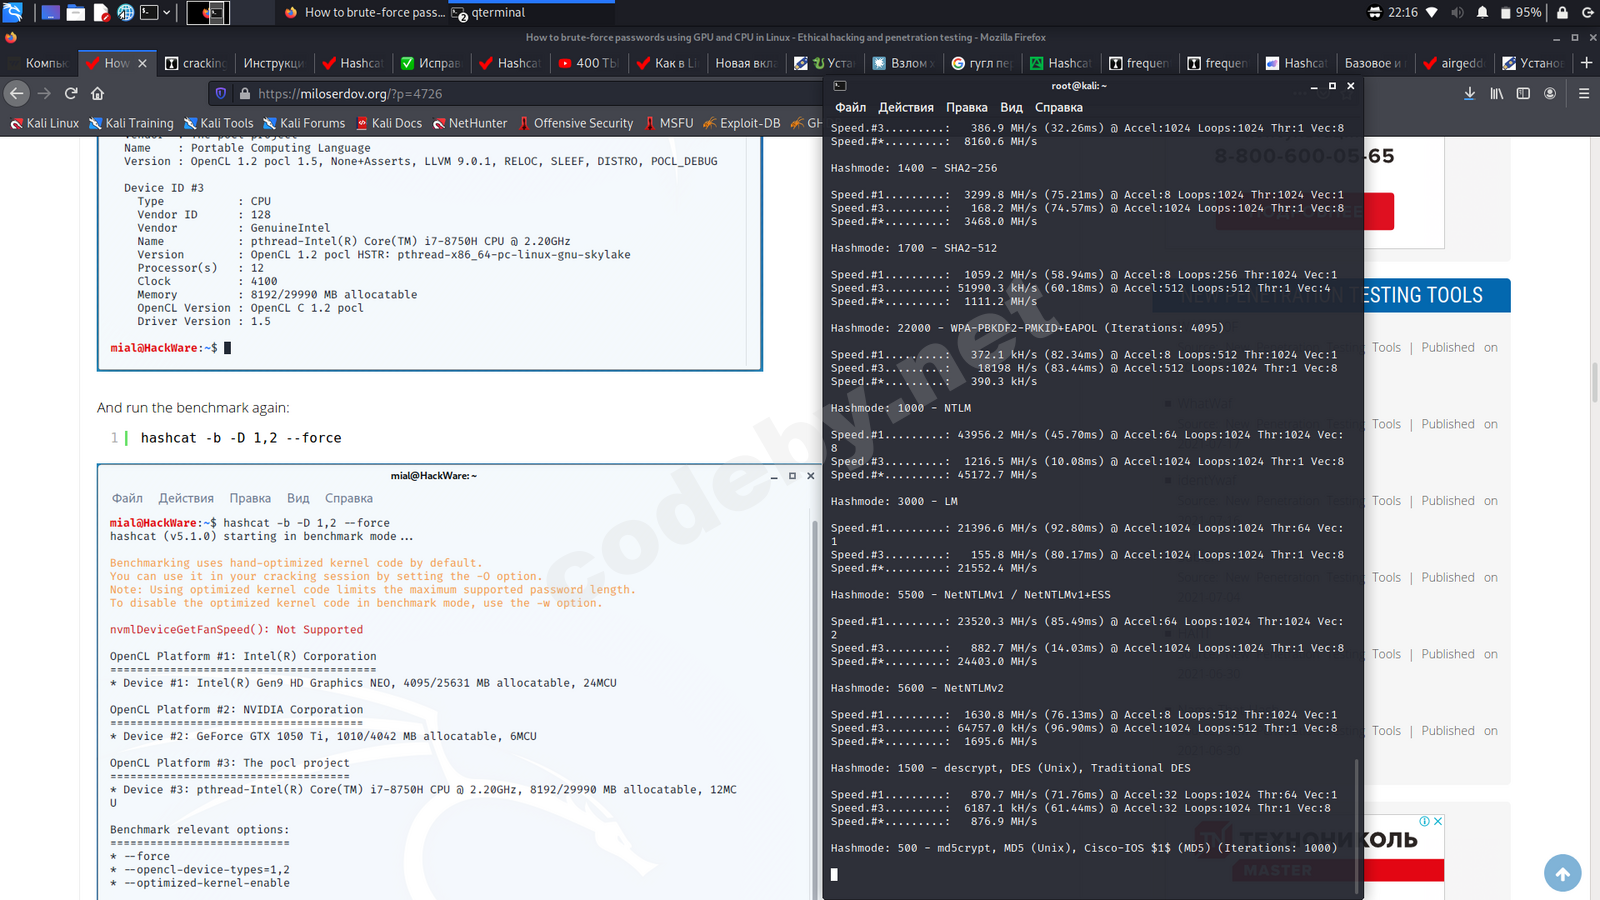
Task: Reload the current Firefox page
Action: click(x=71, y=93)
